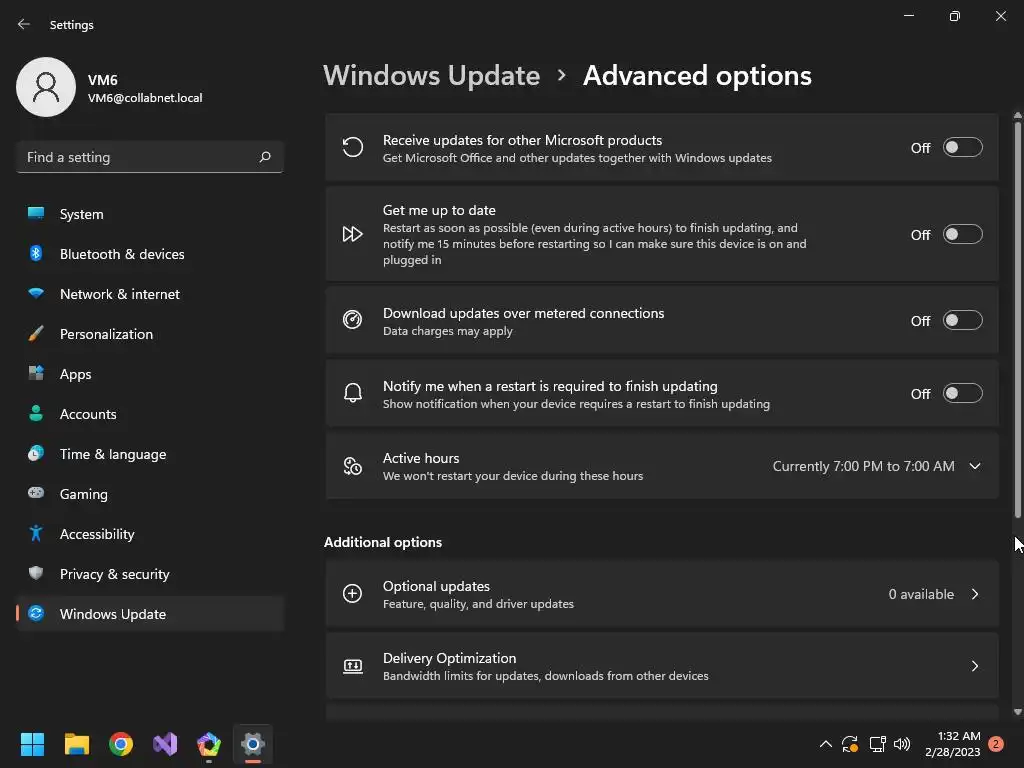Select Privacy & security in sidebar
The image size is (1024, 768).
pyautogui.click(x=150, y=573)
